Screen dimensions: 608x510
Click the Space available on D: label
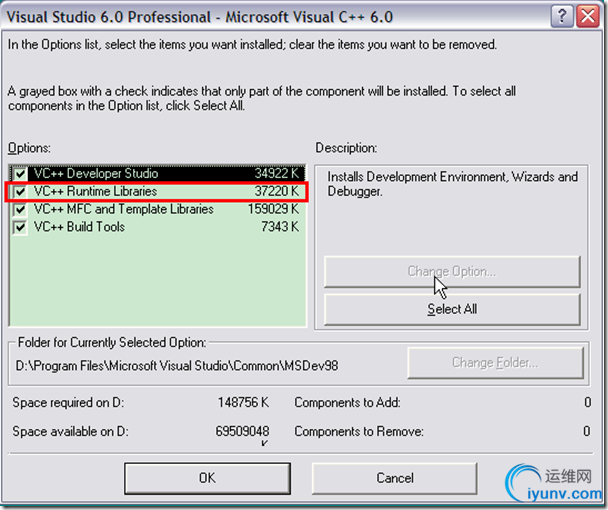[x=70, y=431]
